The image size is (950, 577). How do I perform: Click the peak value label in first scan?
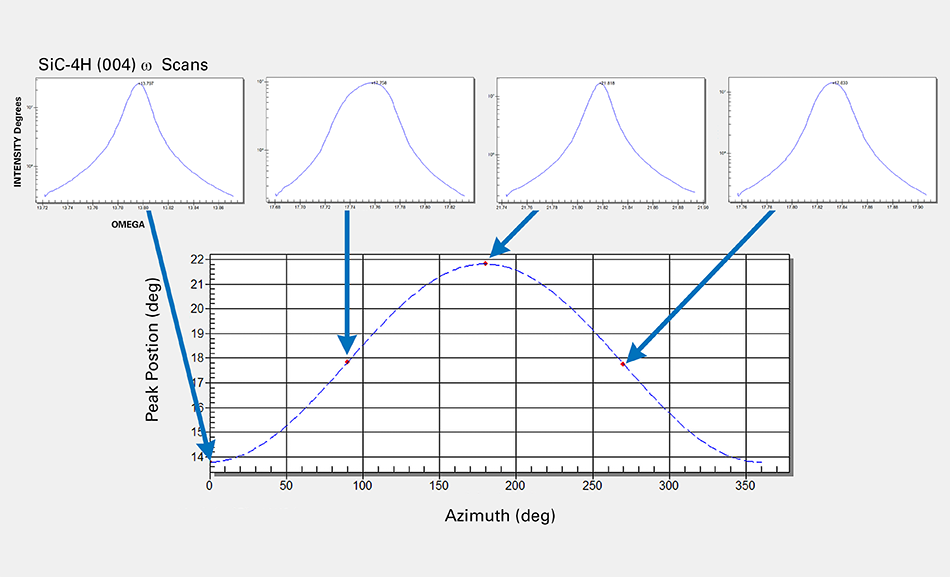146,83
